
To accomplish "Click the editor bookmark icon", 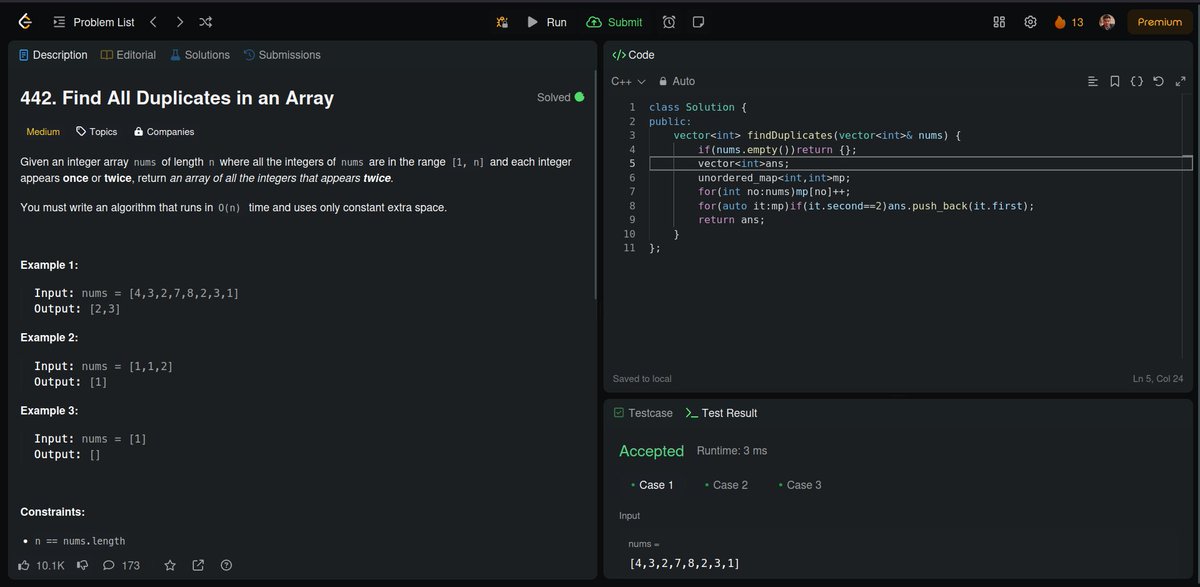I will (1114, 81).
